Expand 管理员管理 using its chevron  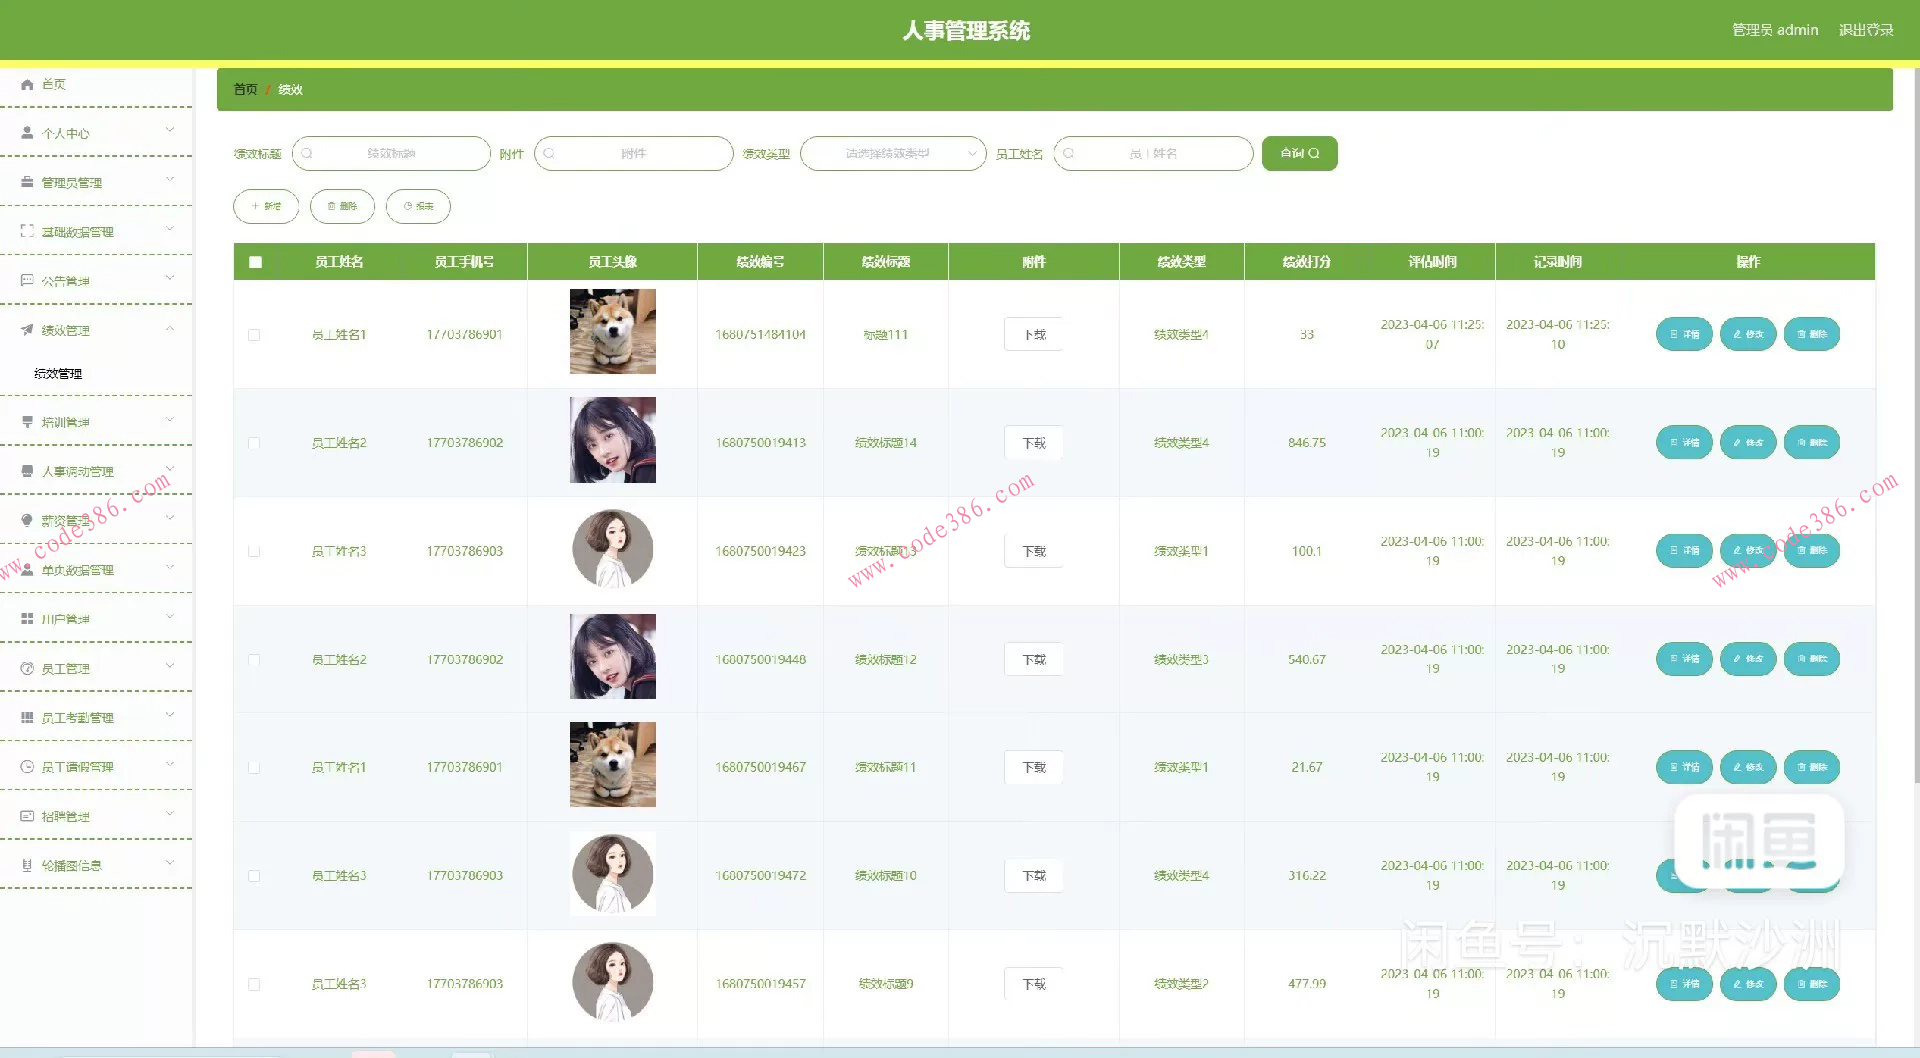point(170,179)
